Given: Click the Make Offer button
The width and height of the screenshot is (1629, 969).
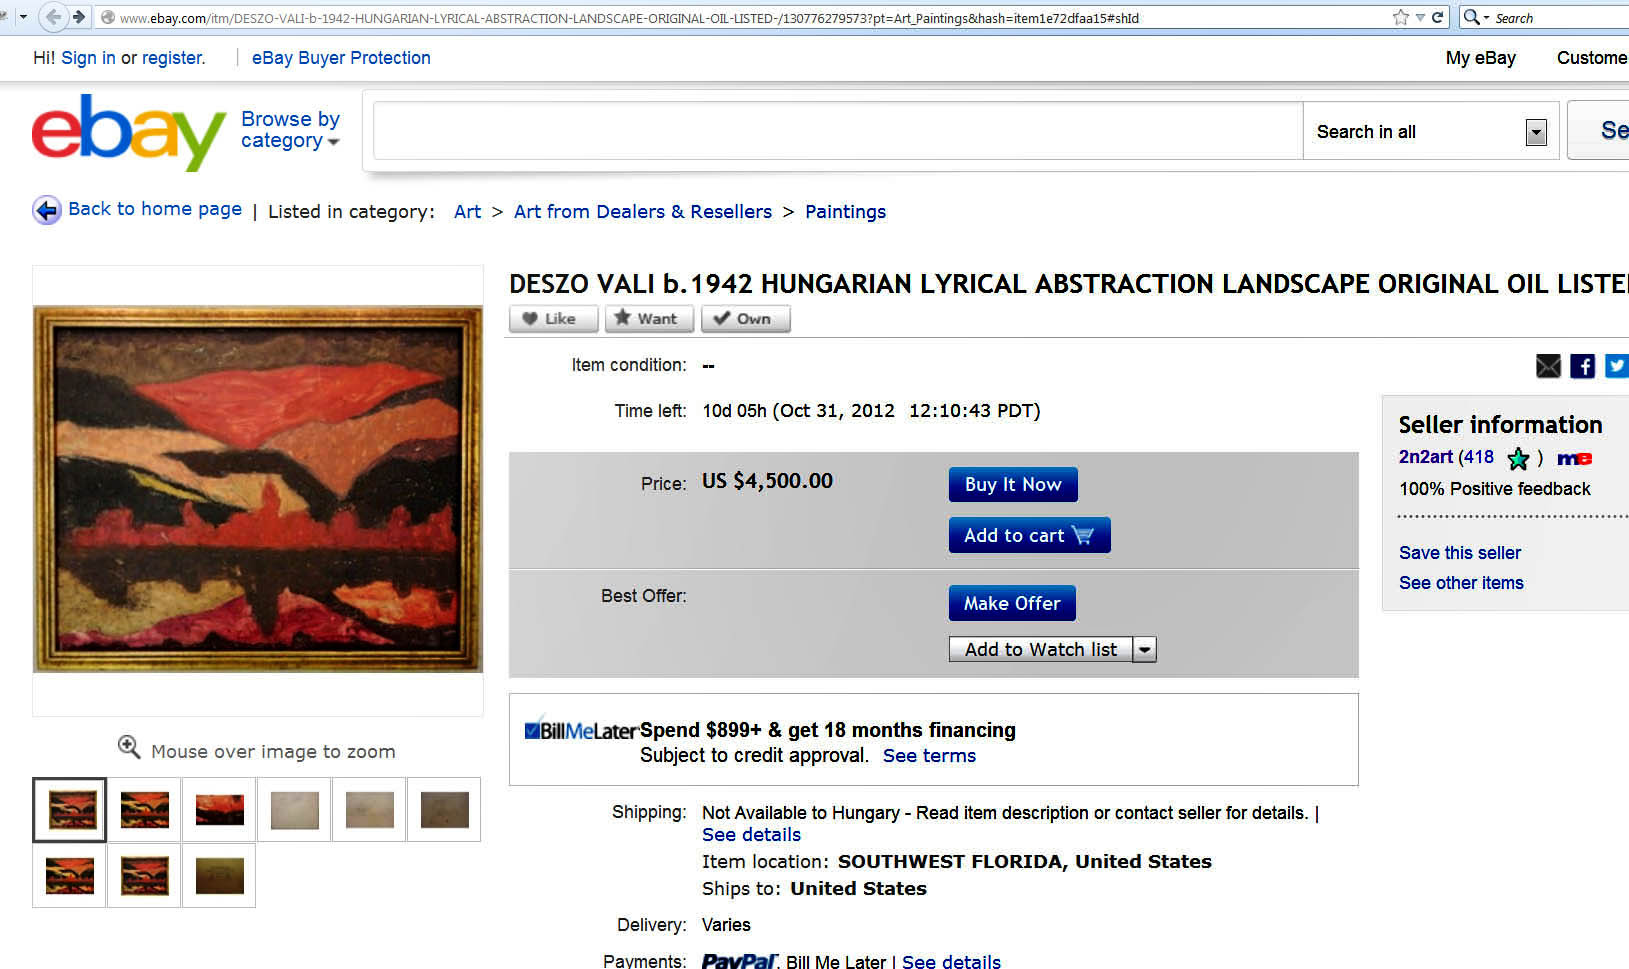Looking at the screenshot, I should tap(1012, 603).
